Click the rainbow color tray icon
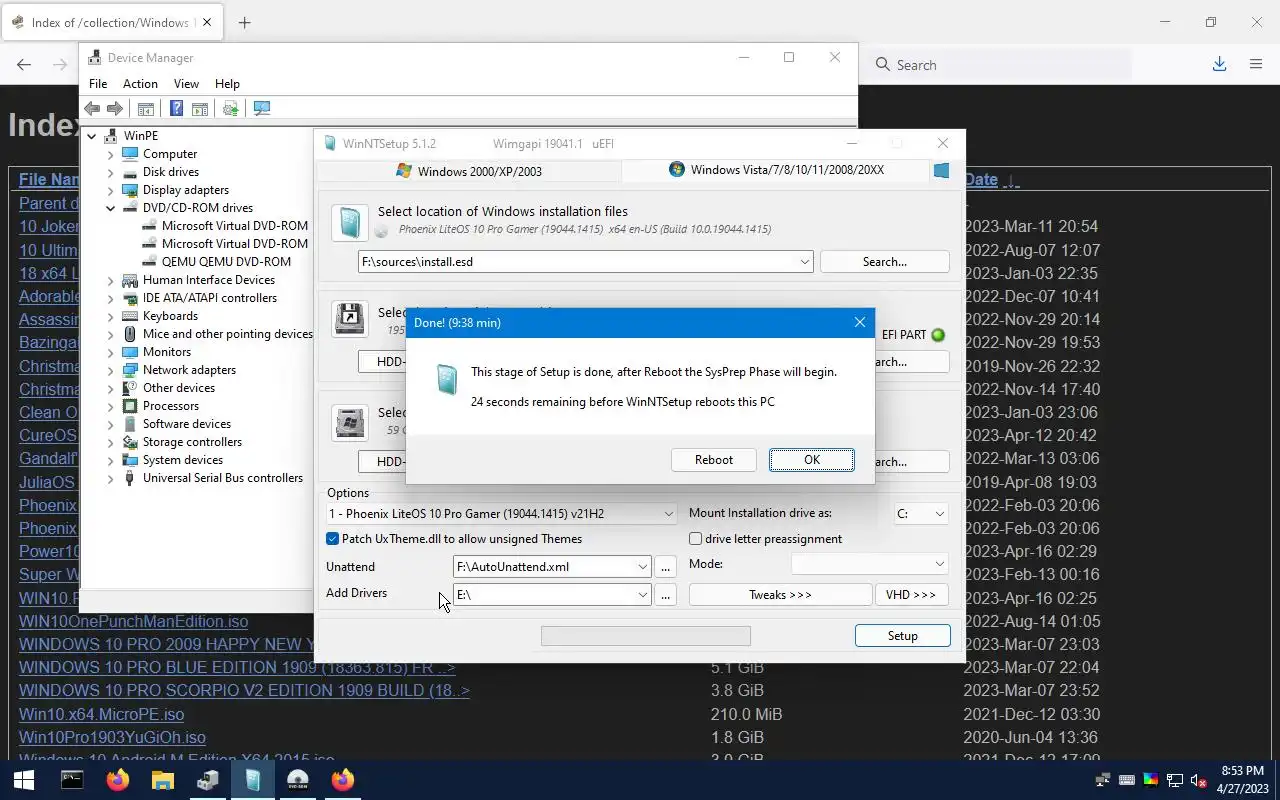The width and height of the screenshot is (1280, 800). coord(1151,780)
